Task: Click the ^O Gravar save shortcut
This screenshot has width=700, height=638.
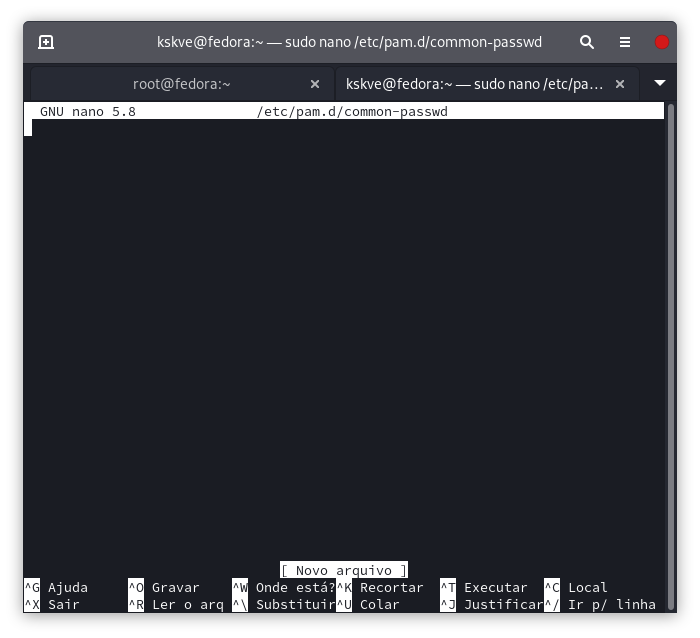Action: (164, 587)
